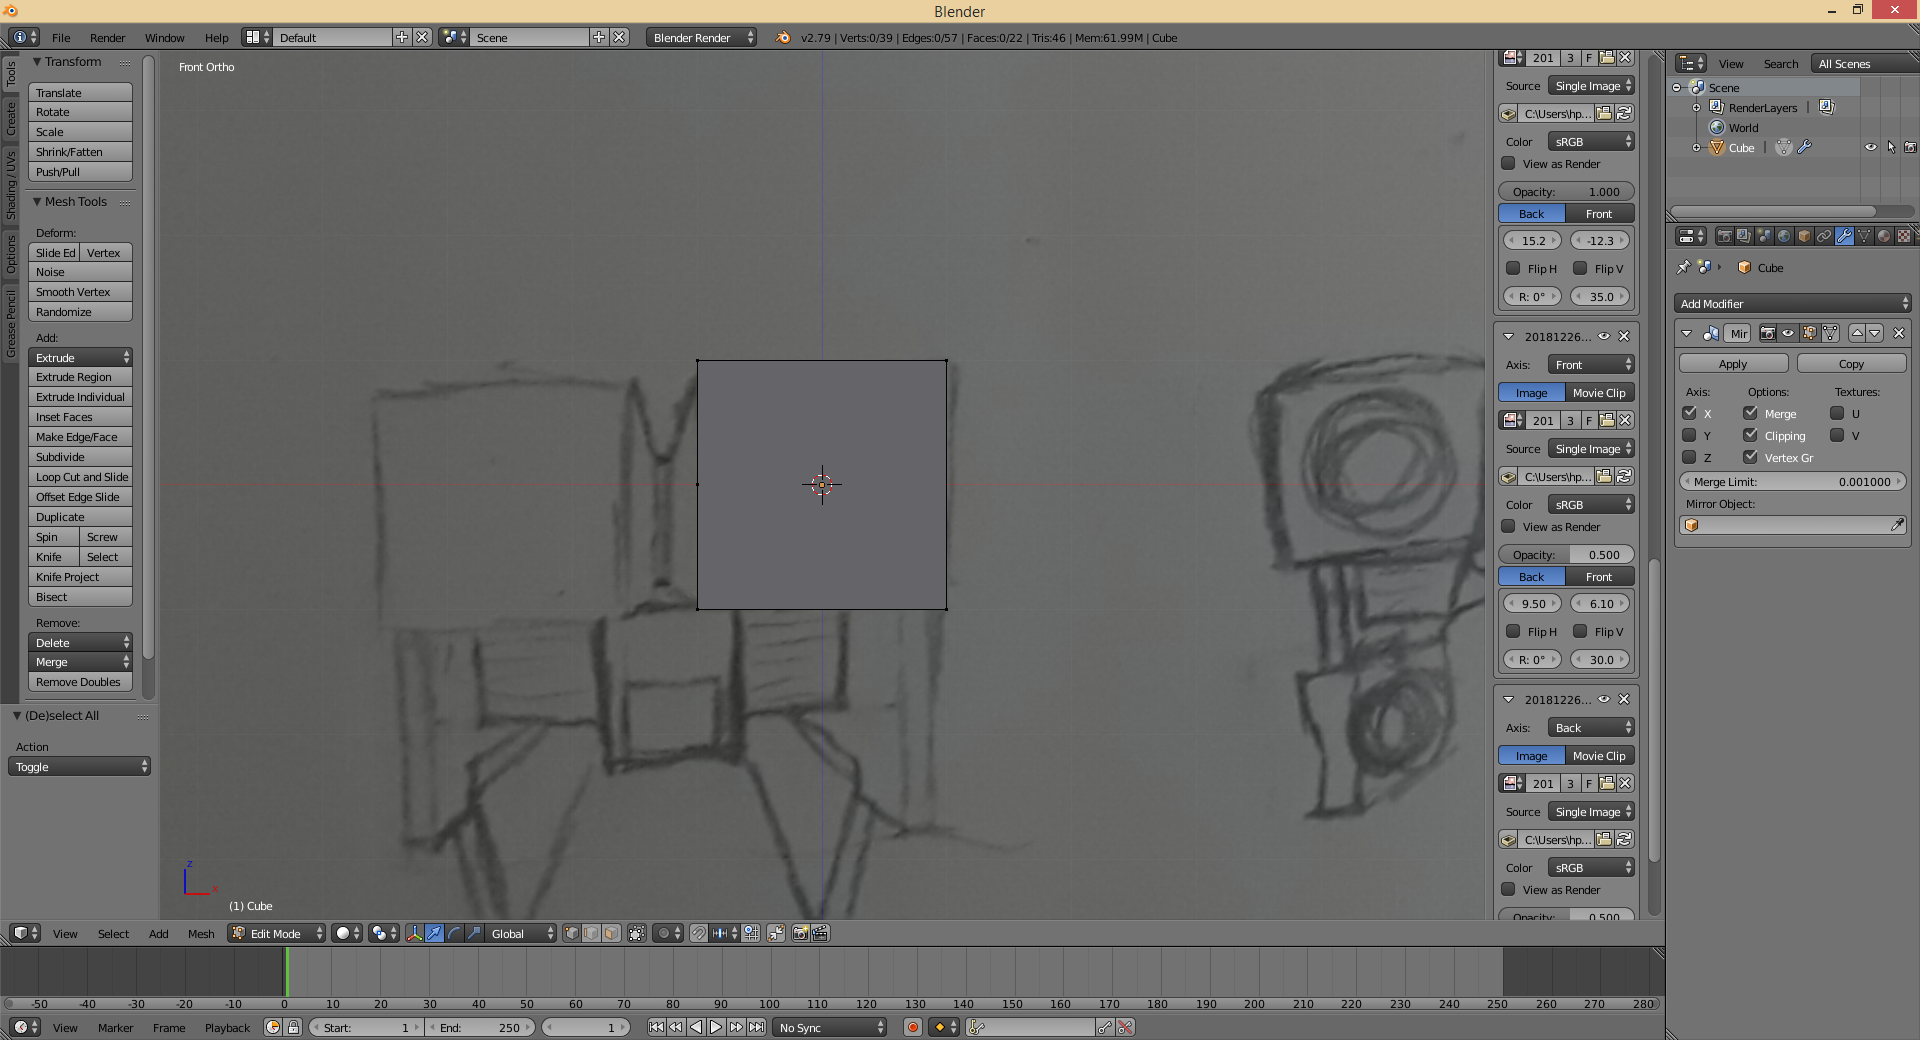The height and width of the screenshot is (1040, 1920).
Task: Select the translate manipulator arrow icon
Action: (434, 933)
